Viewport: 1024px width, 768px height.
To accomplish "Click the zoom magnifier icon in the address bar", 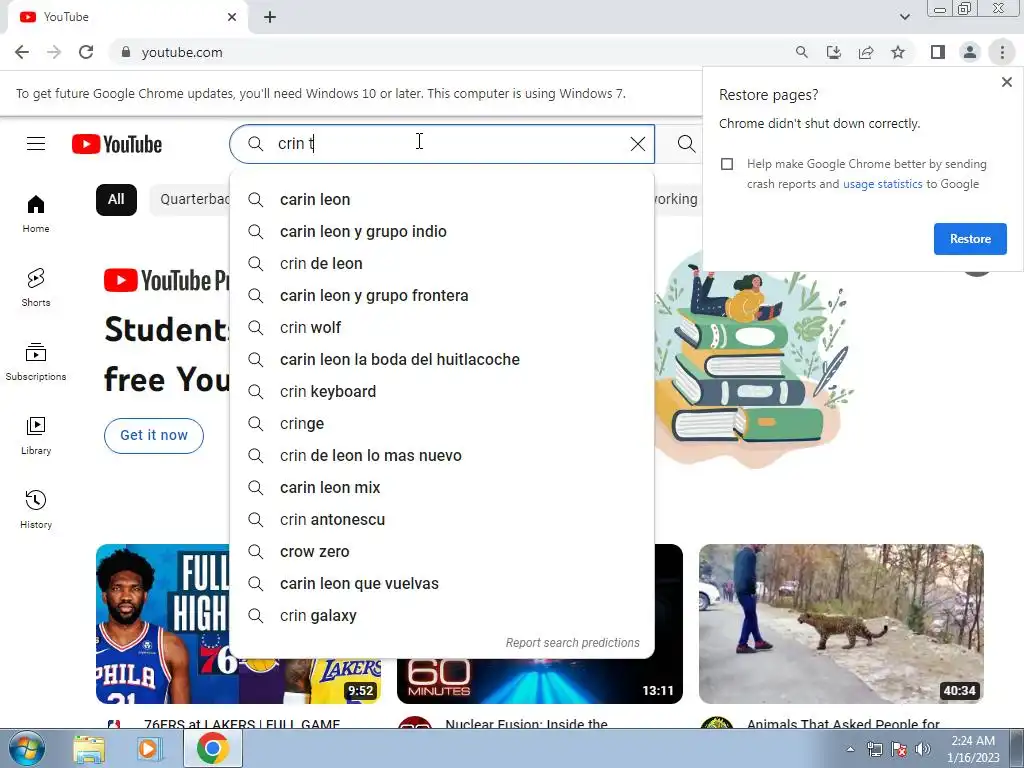I will point(801,52).
